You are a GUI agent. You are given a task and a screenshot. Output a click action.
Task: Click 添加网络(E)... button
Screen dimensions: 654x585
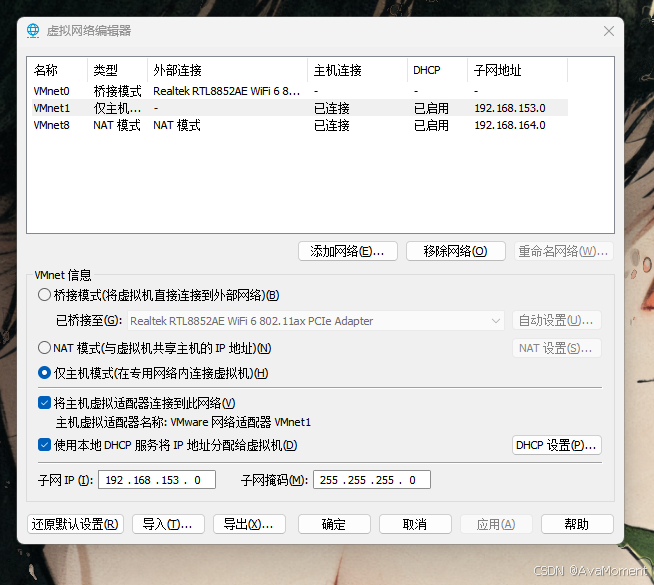pos(348,251)
